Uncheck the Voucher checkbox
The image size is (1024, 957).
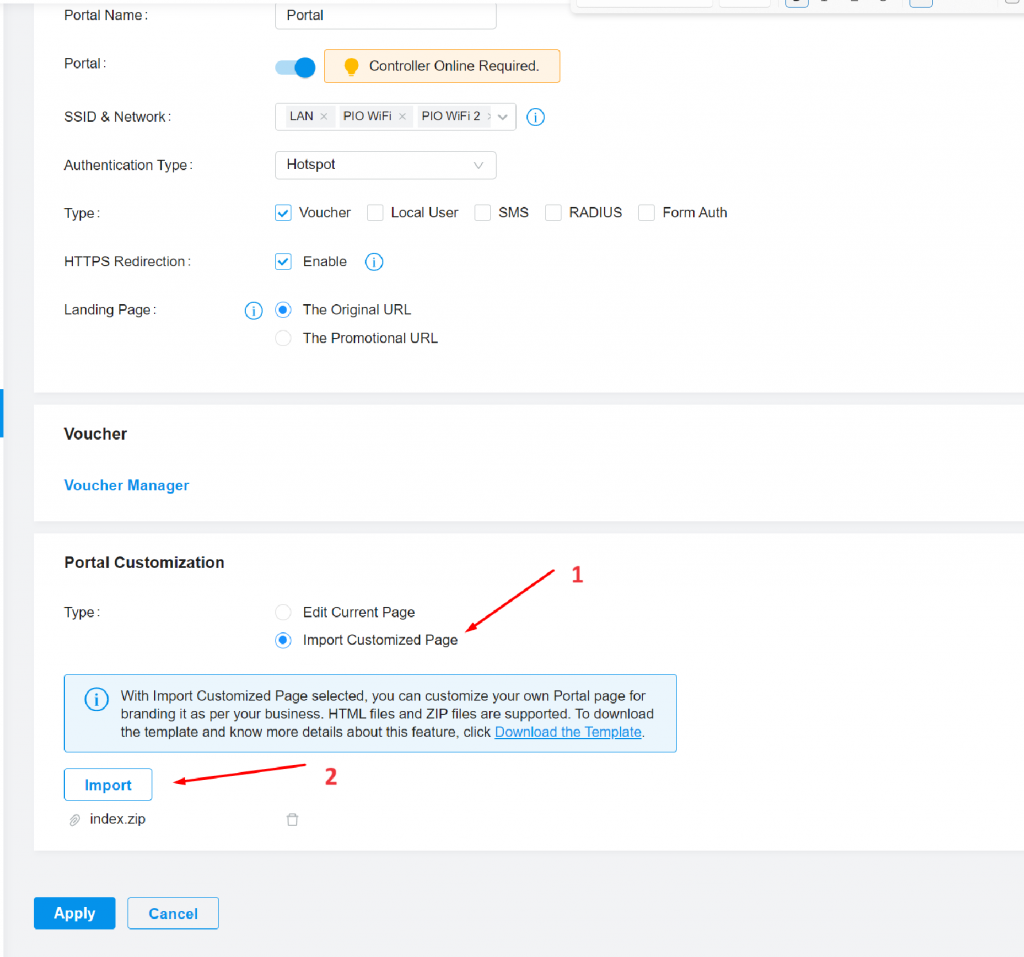[282, 212]
